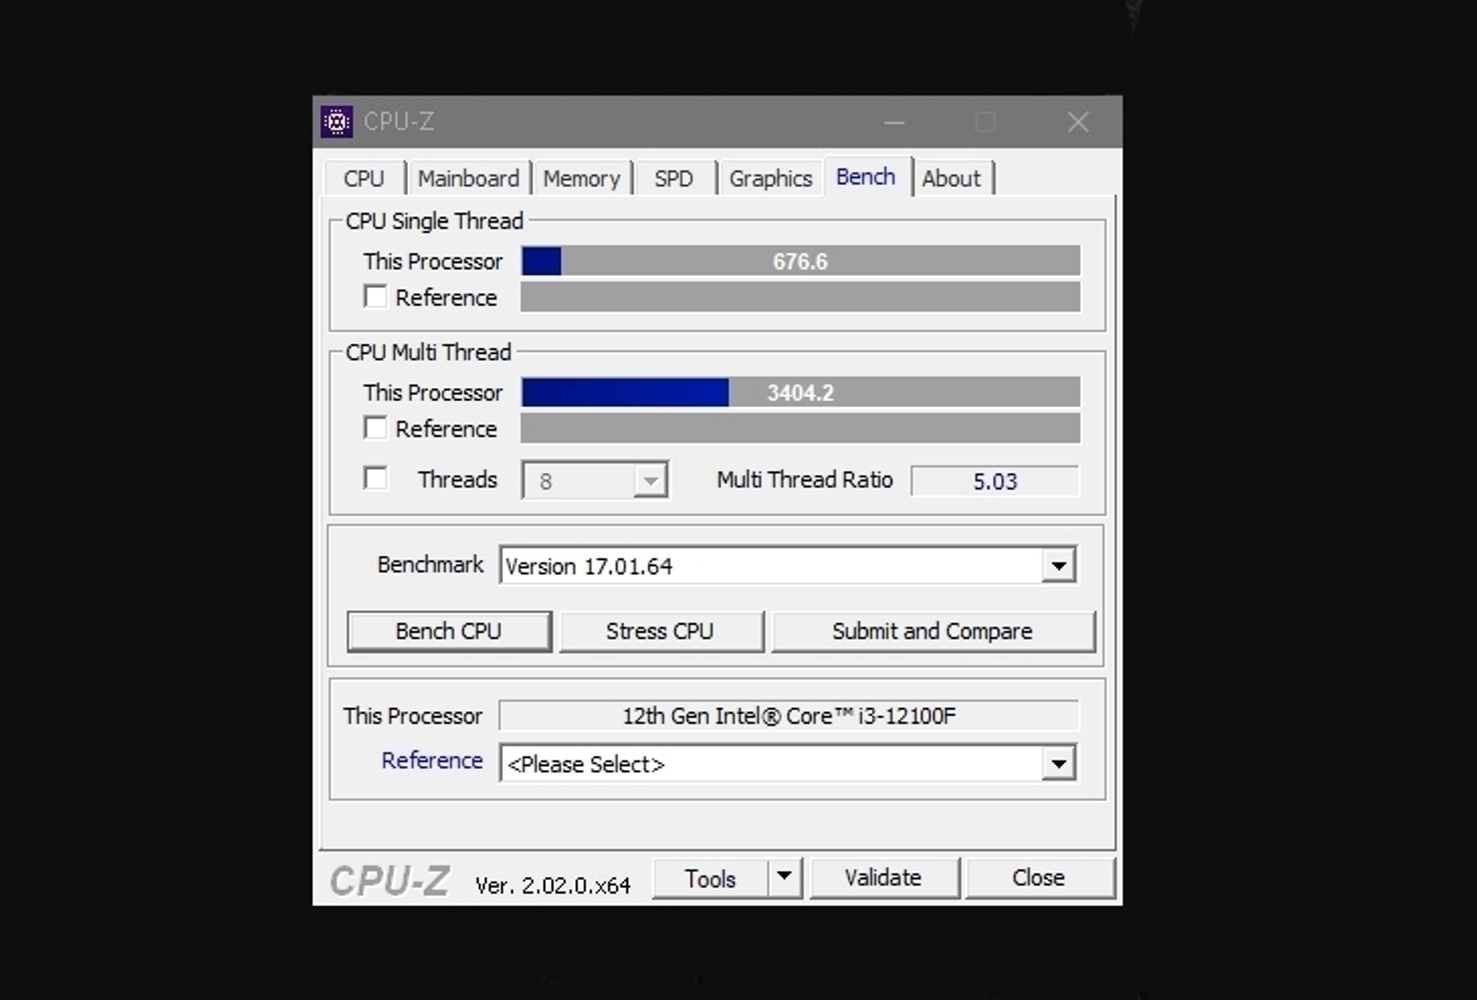Close the CPU-Z window with X

(x=1078, y=122)
